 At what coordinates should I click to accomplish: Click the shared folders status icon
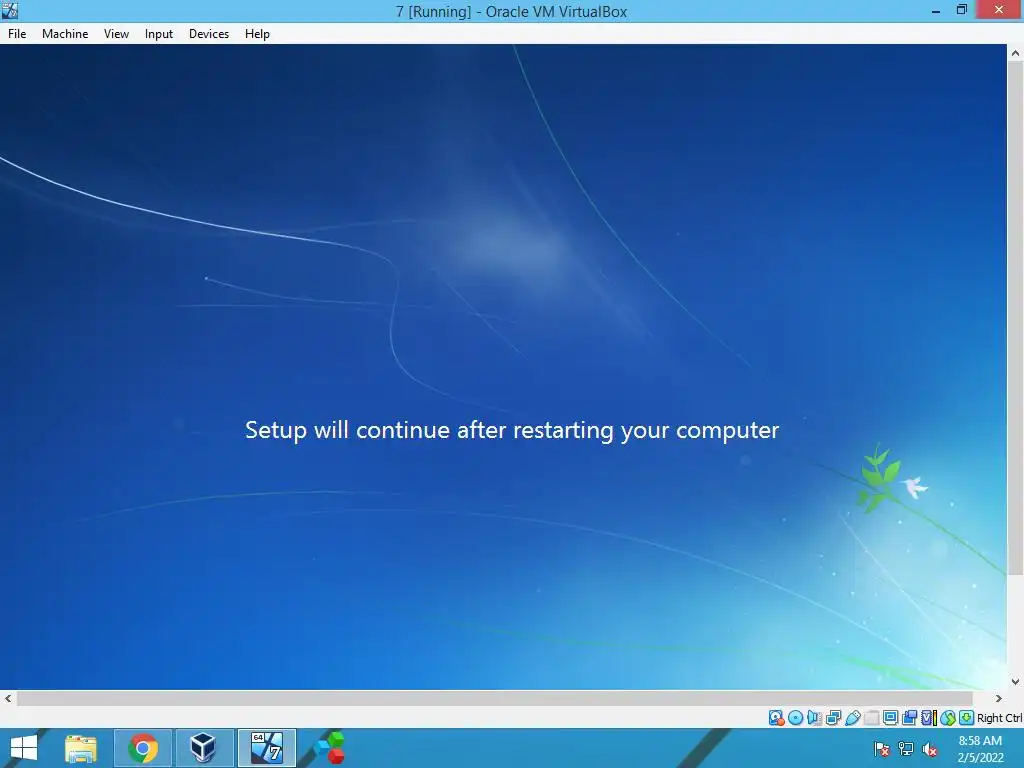tap(872, 718)
